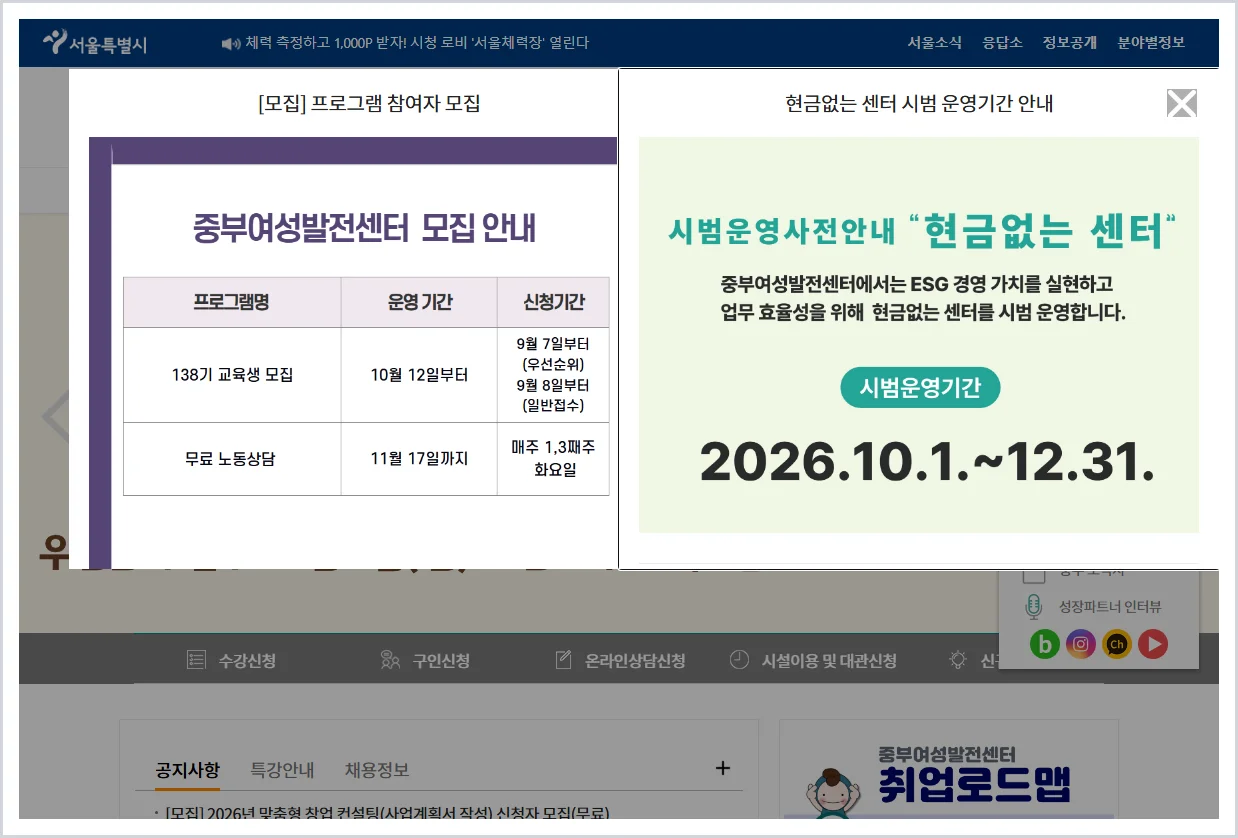Click the 구인신청 people icon
Viewport: 1238px width, 838px height.
(x=390, y=660)
